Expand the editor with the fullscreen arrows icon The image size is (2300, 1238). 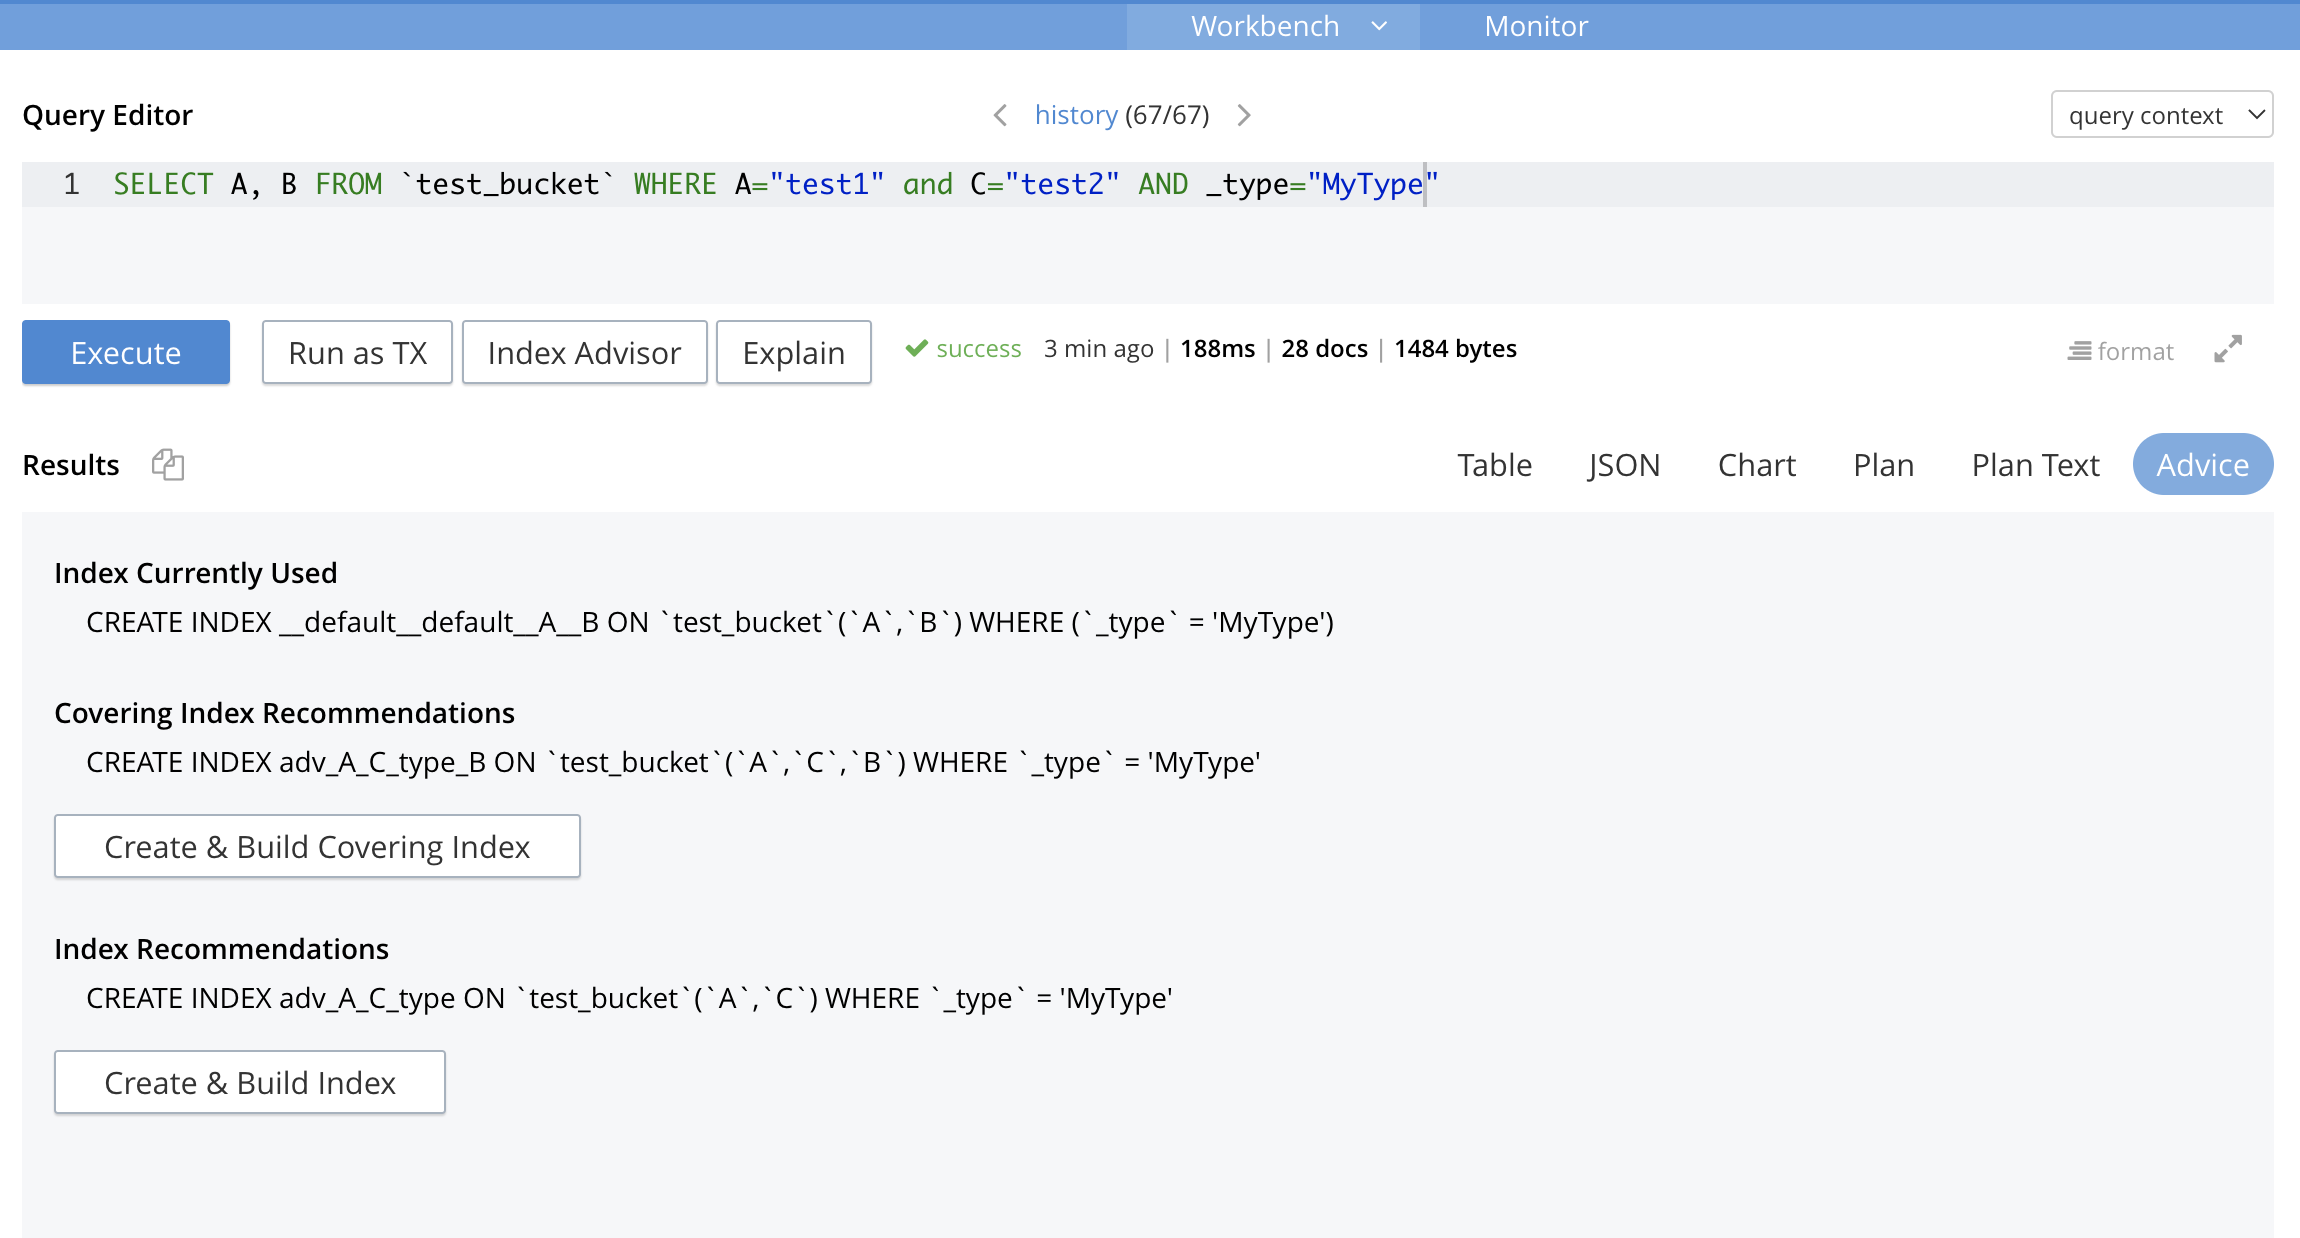coord(2228,349)
